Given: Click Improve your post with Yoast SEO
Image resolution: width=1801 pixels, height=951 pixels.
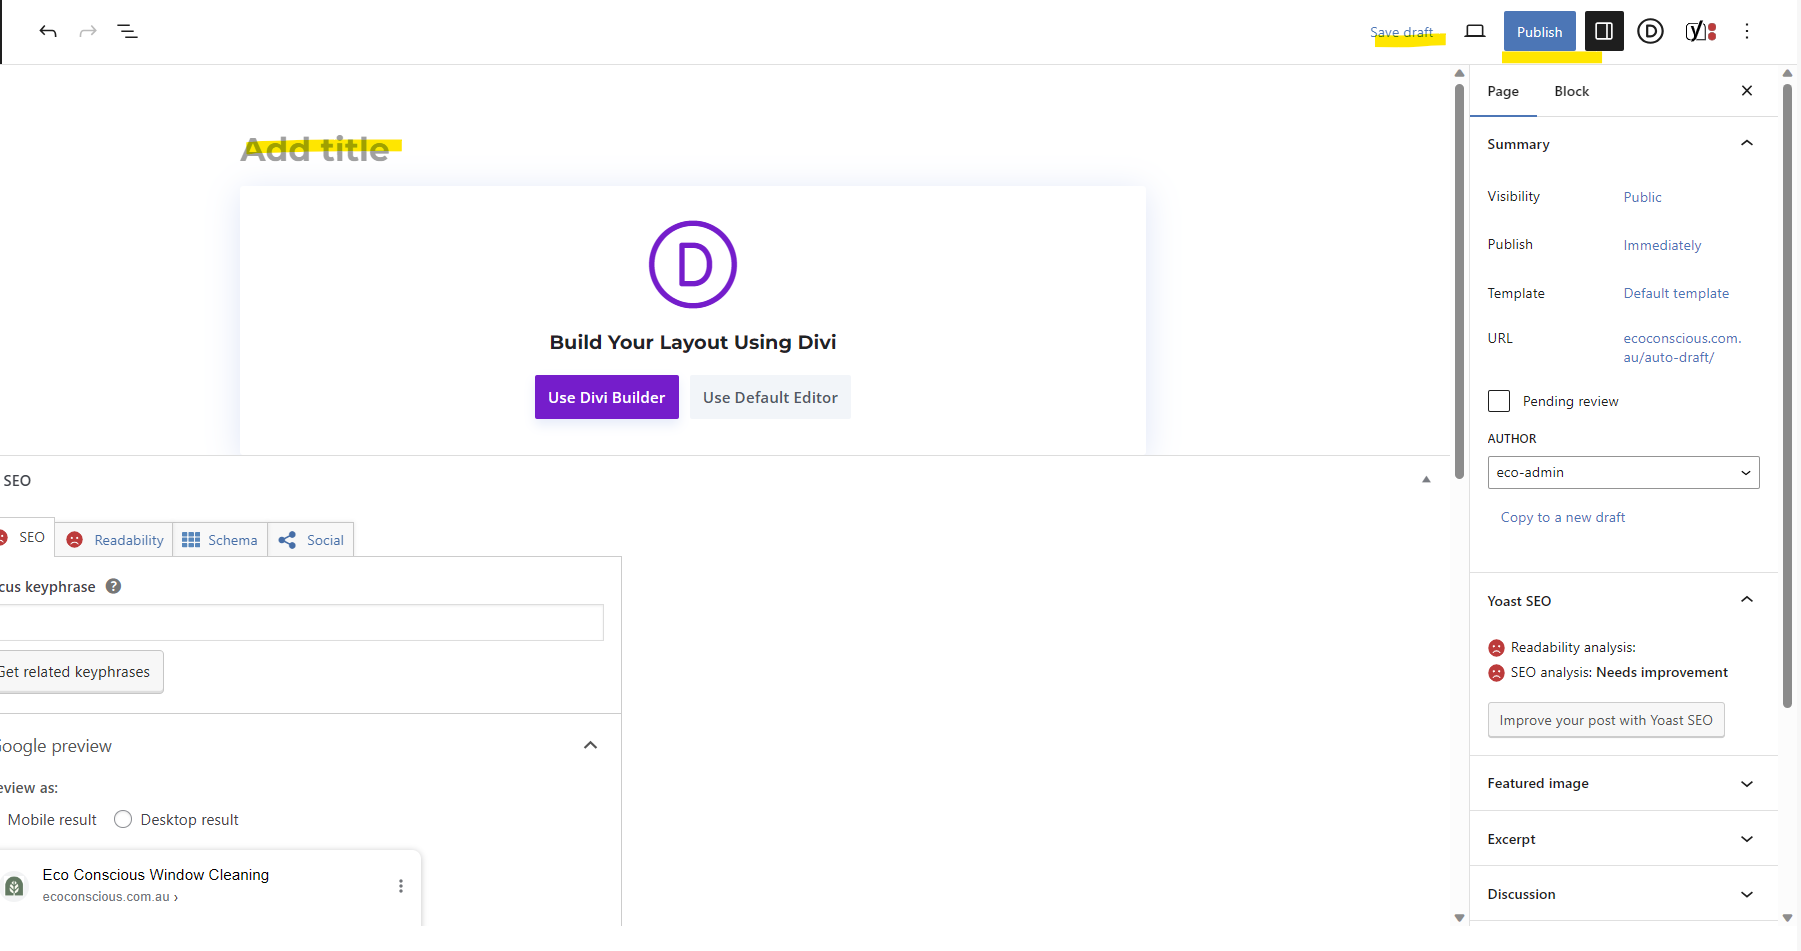Looking at the screenshot, I should click(x=1606, y=720).
